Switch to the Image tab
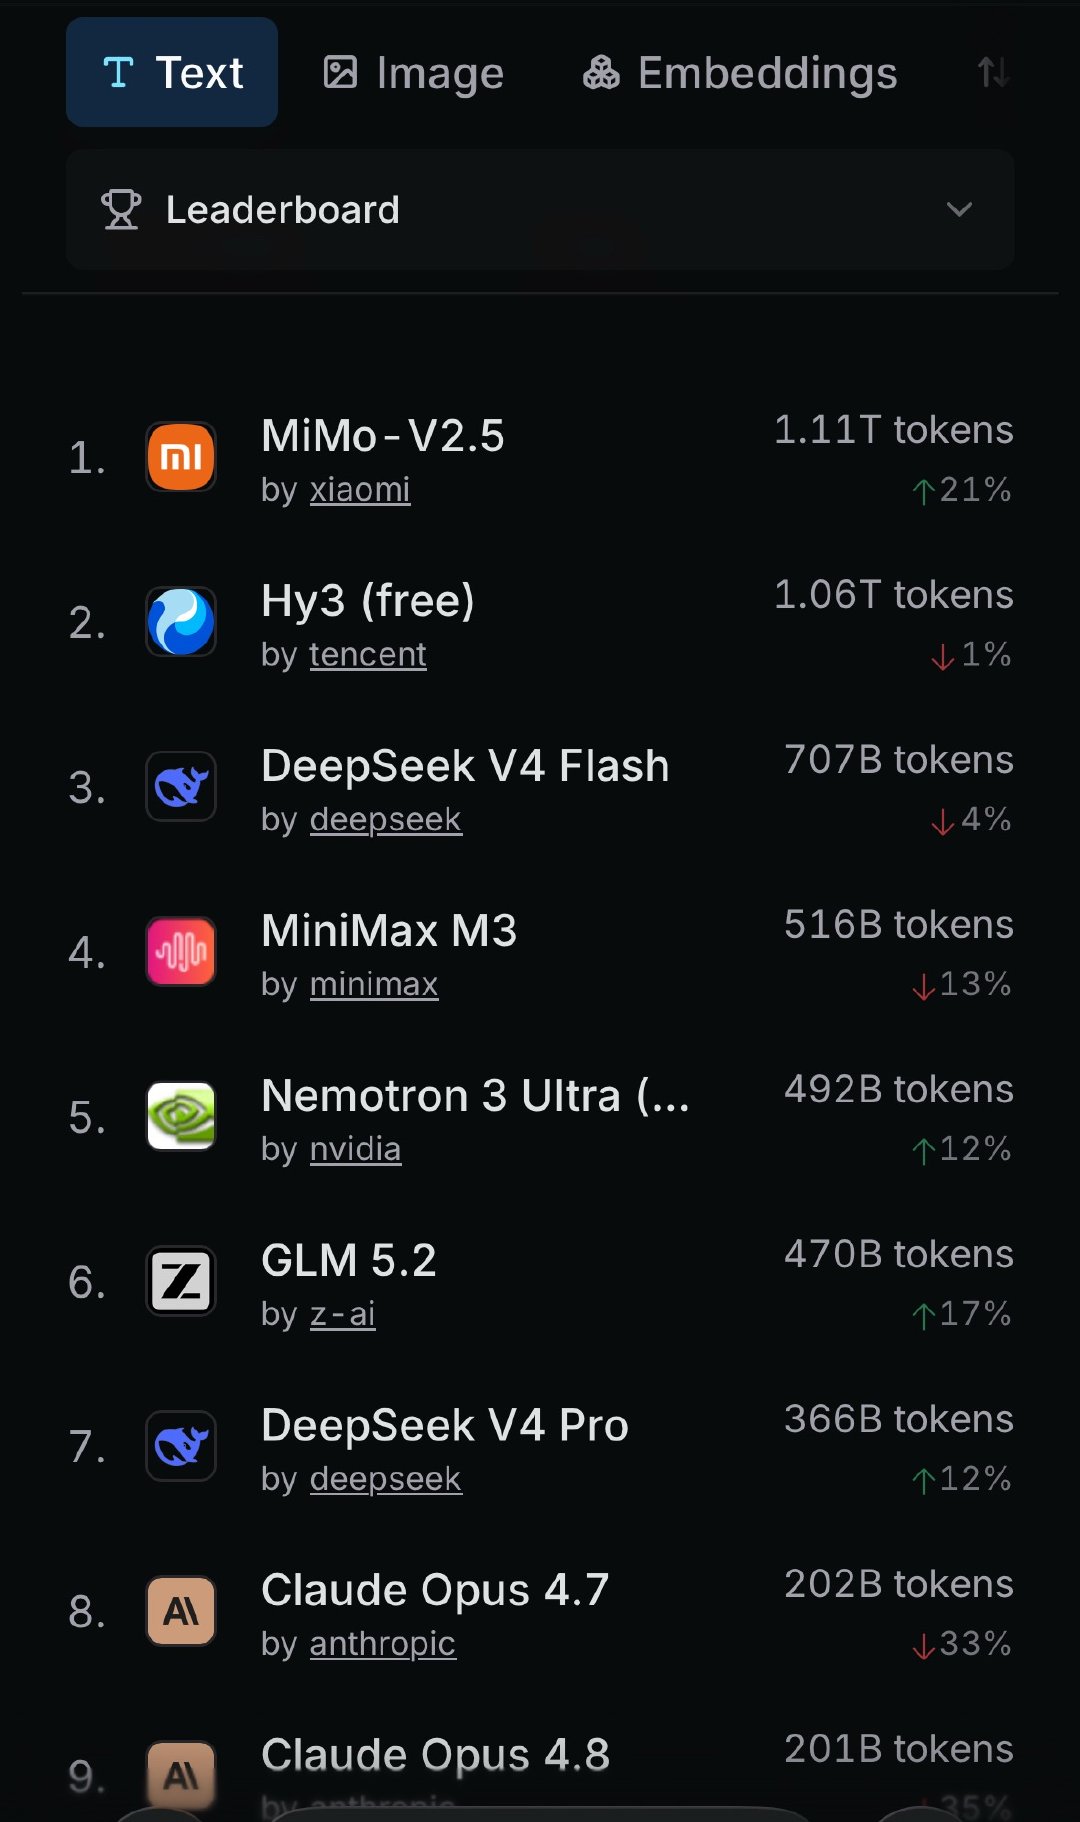Viewport: 1080px width, 1822px height. point(413,72)
